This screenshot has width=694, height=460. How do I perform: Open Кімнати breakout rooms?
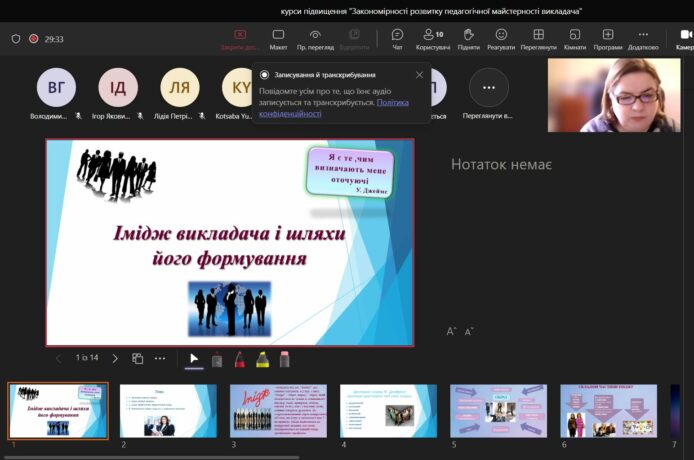tap(575, 39)
